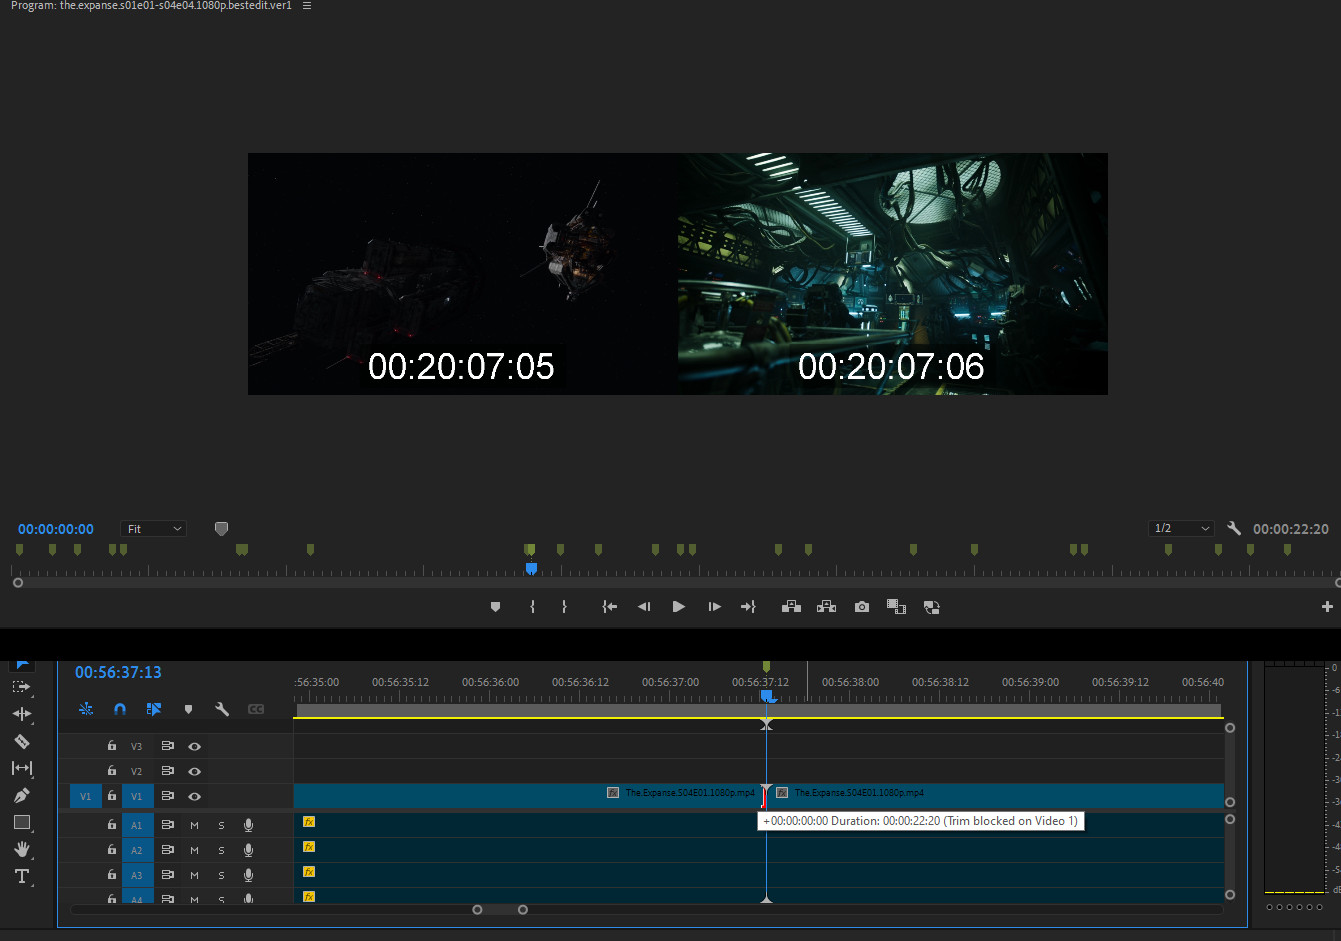The height and width of the screenshot is (941, 1341).
Task: Click the Lift button in Program monitor
Action: pyautogui.click(x=791, y=607)
